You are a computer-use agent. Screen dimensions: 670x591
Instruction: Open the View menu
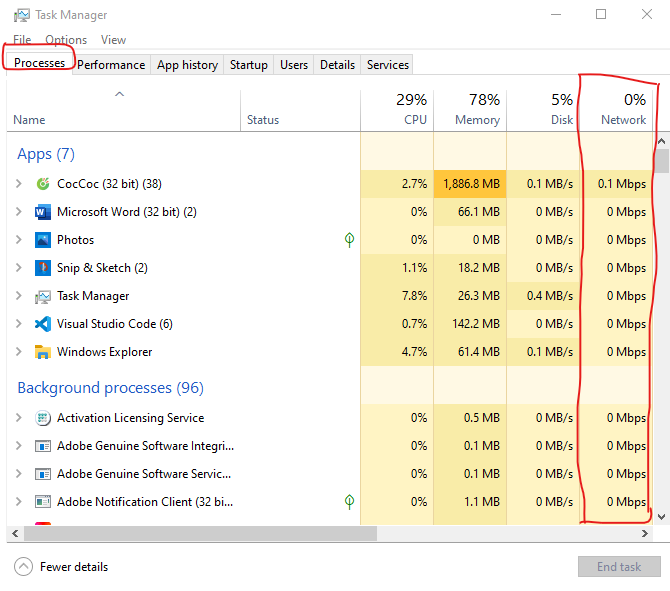point(113,40)
